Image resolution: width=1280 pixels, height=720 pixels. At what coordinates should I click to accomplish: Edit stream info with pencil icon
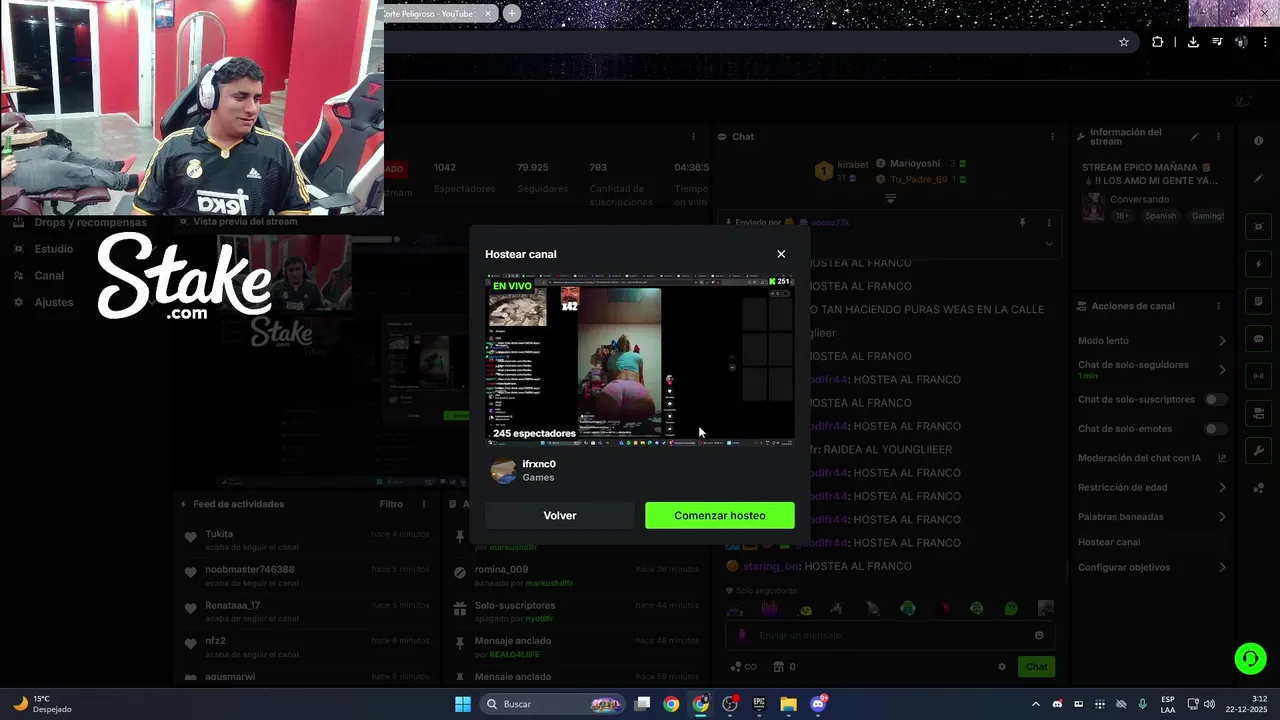(1194, 137)
